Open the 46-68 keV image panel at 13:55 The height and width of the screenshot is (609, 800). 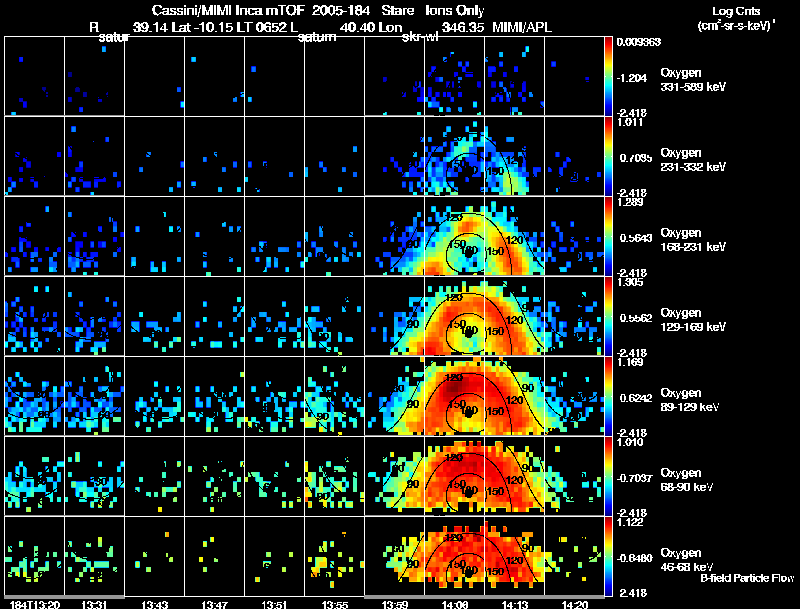[335, 556]
